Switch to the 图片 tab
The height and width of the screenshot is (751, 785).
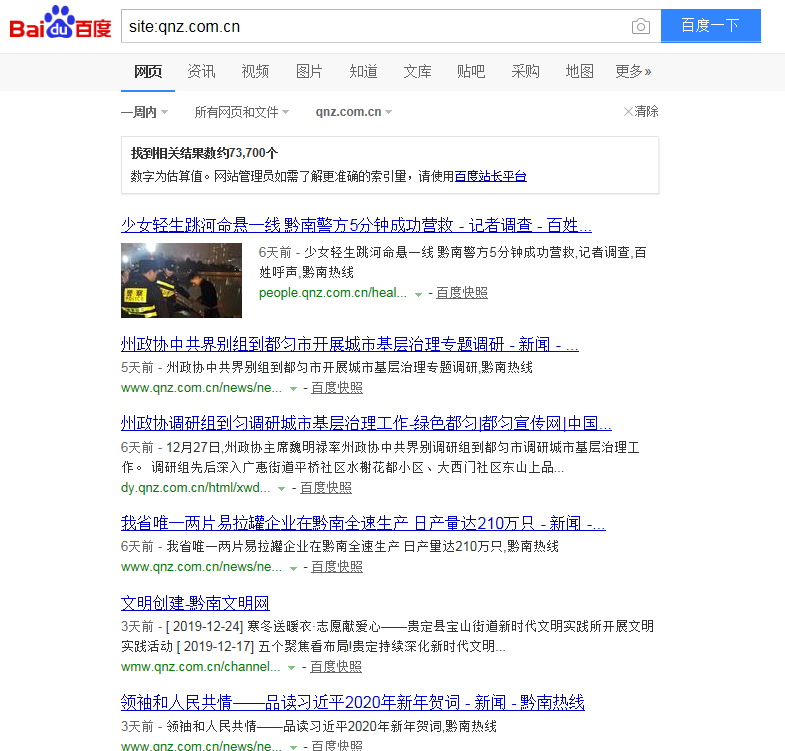tap(309, 72)
